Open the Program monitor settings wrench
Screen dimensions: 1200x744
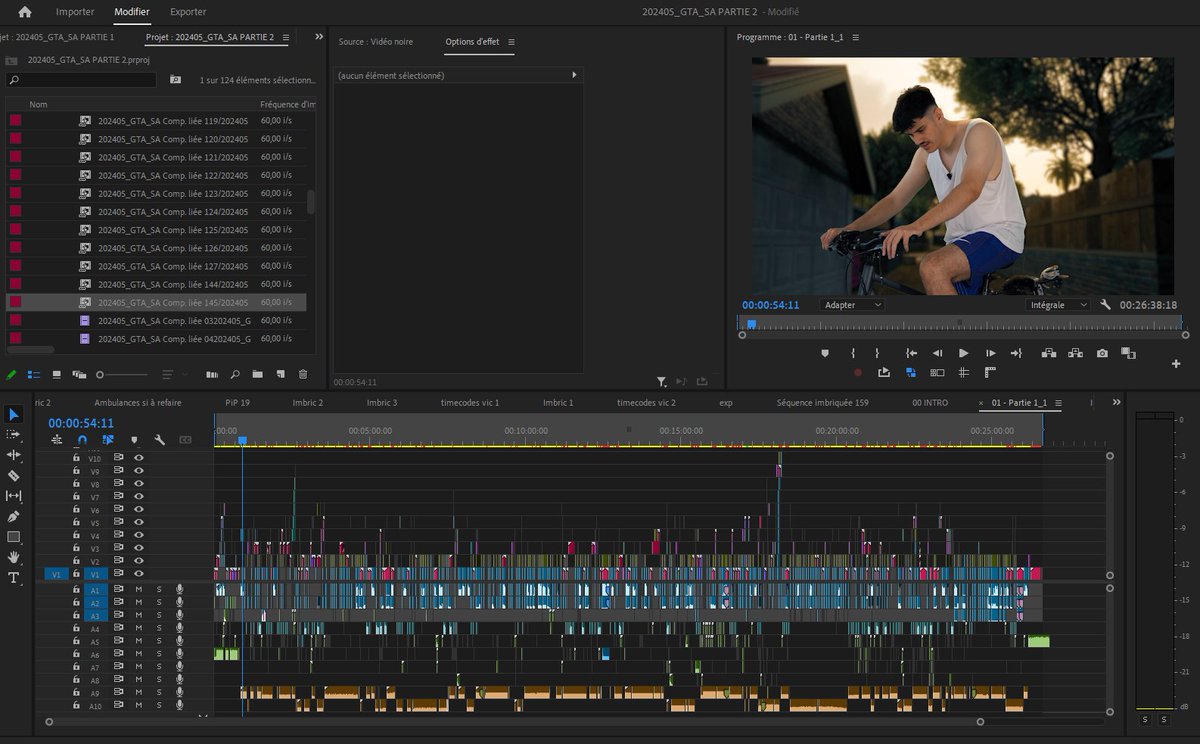pos(1105,305)
